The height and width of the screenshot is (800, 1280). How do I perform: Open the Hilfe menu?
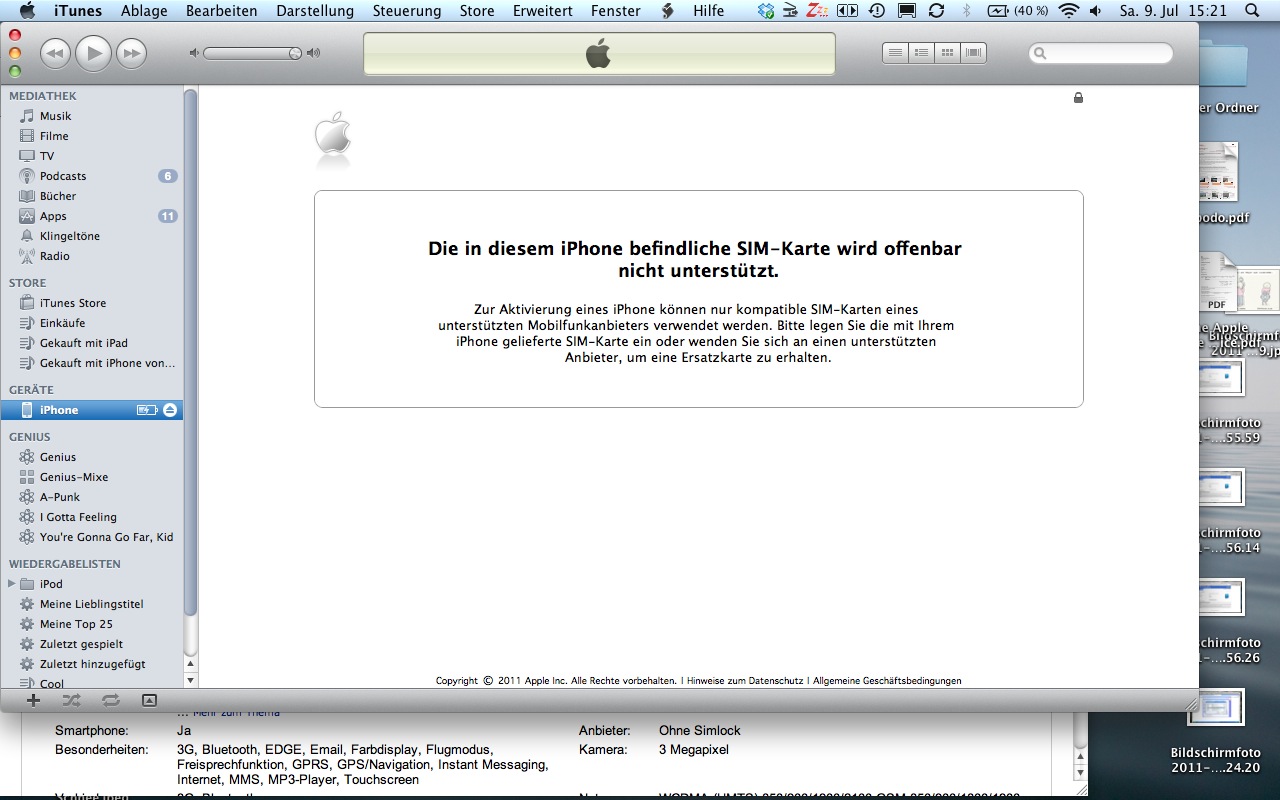(709, 11)
